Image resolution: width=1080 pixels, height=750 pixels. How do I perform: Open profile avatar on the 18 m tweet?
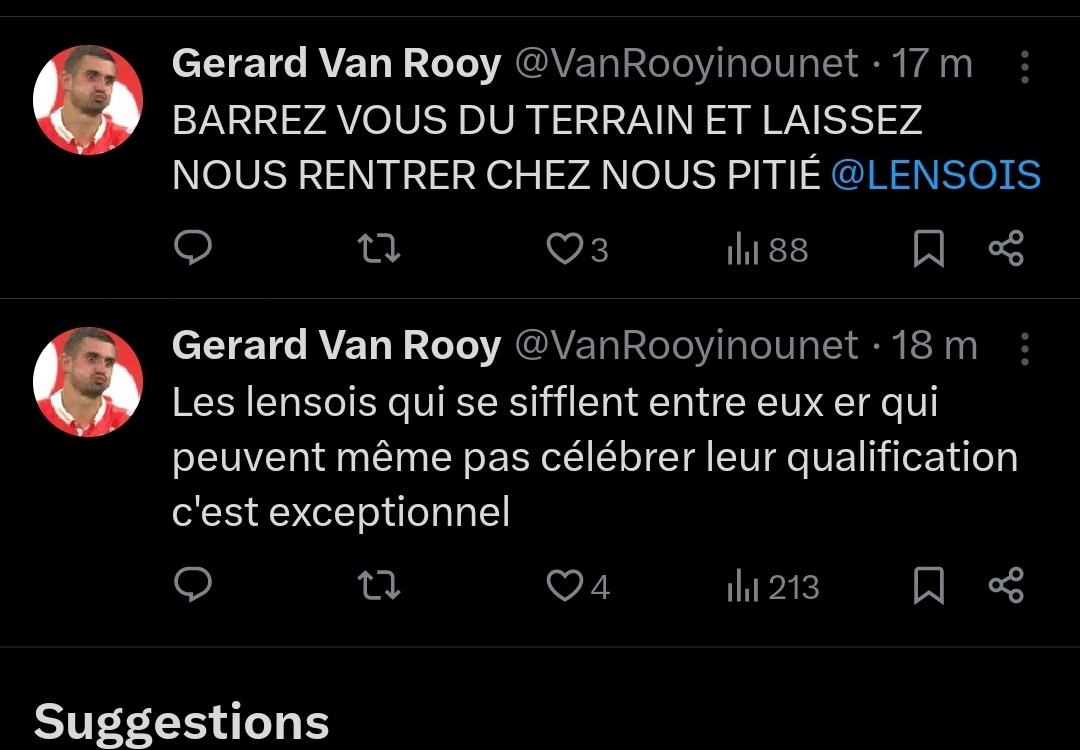[x=88, y=382]
